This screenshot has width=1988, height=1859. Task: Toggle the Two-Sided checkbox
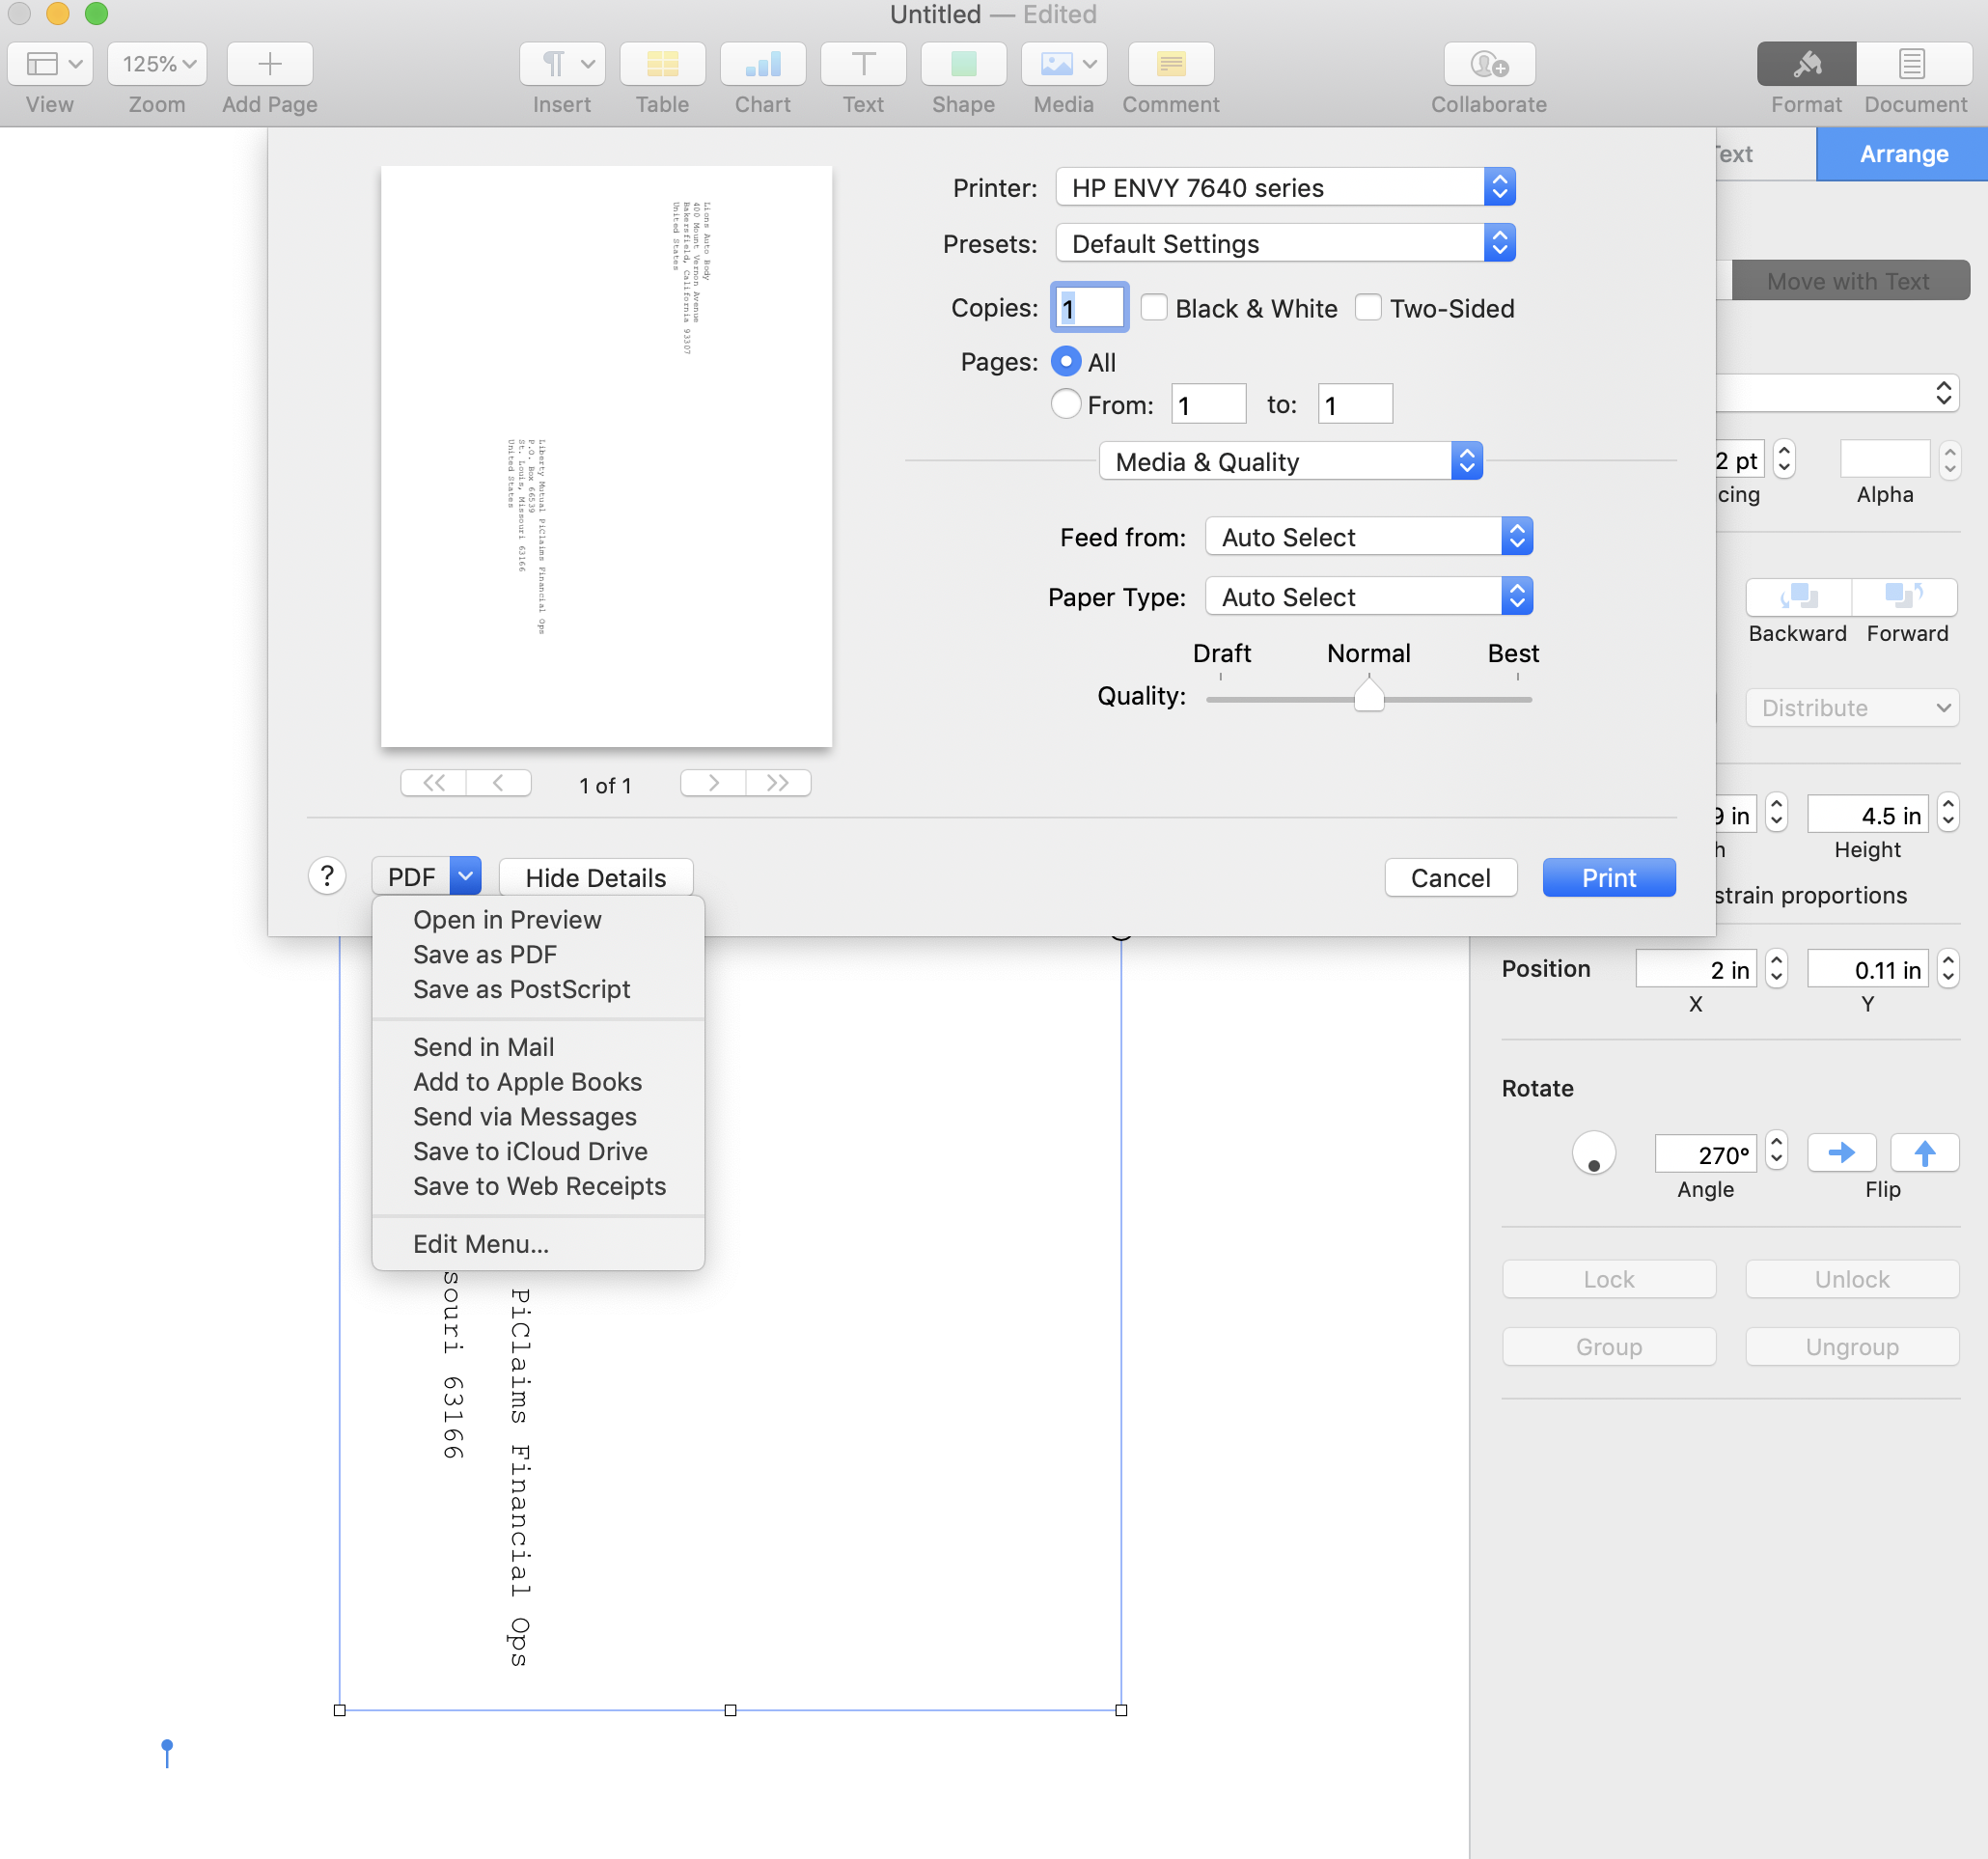1368,307
